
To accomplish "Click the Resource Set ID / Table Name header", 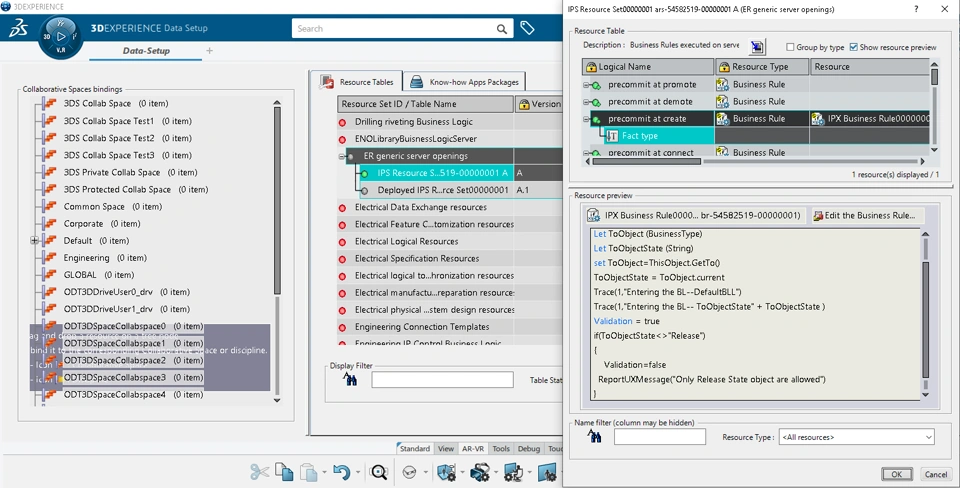I will click(426, 104).
